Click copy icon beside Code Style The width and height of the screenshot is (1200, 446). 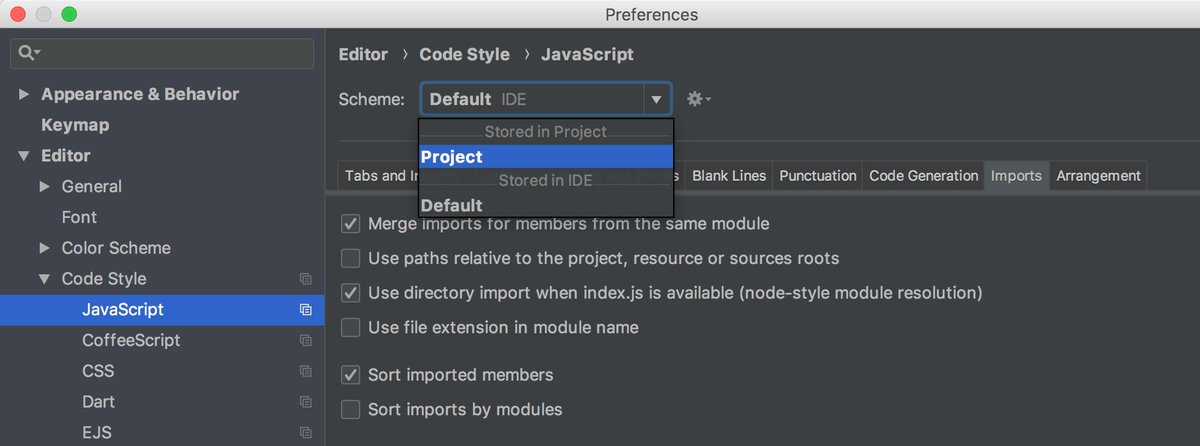pos(305,279)
